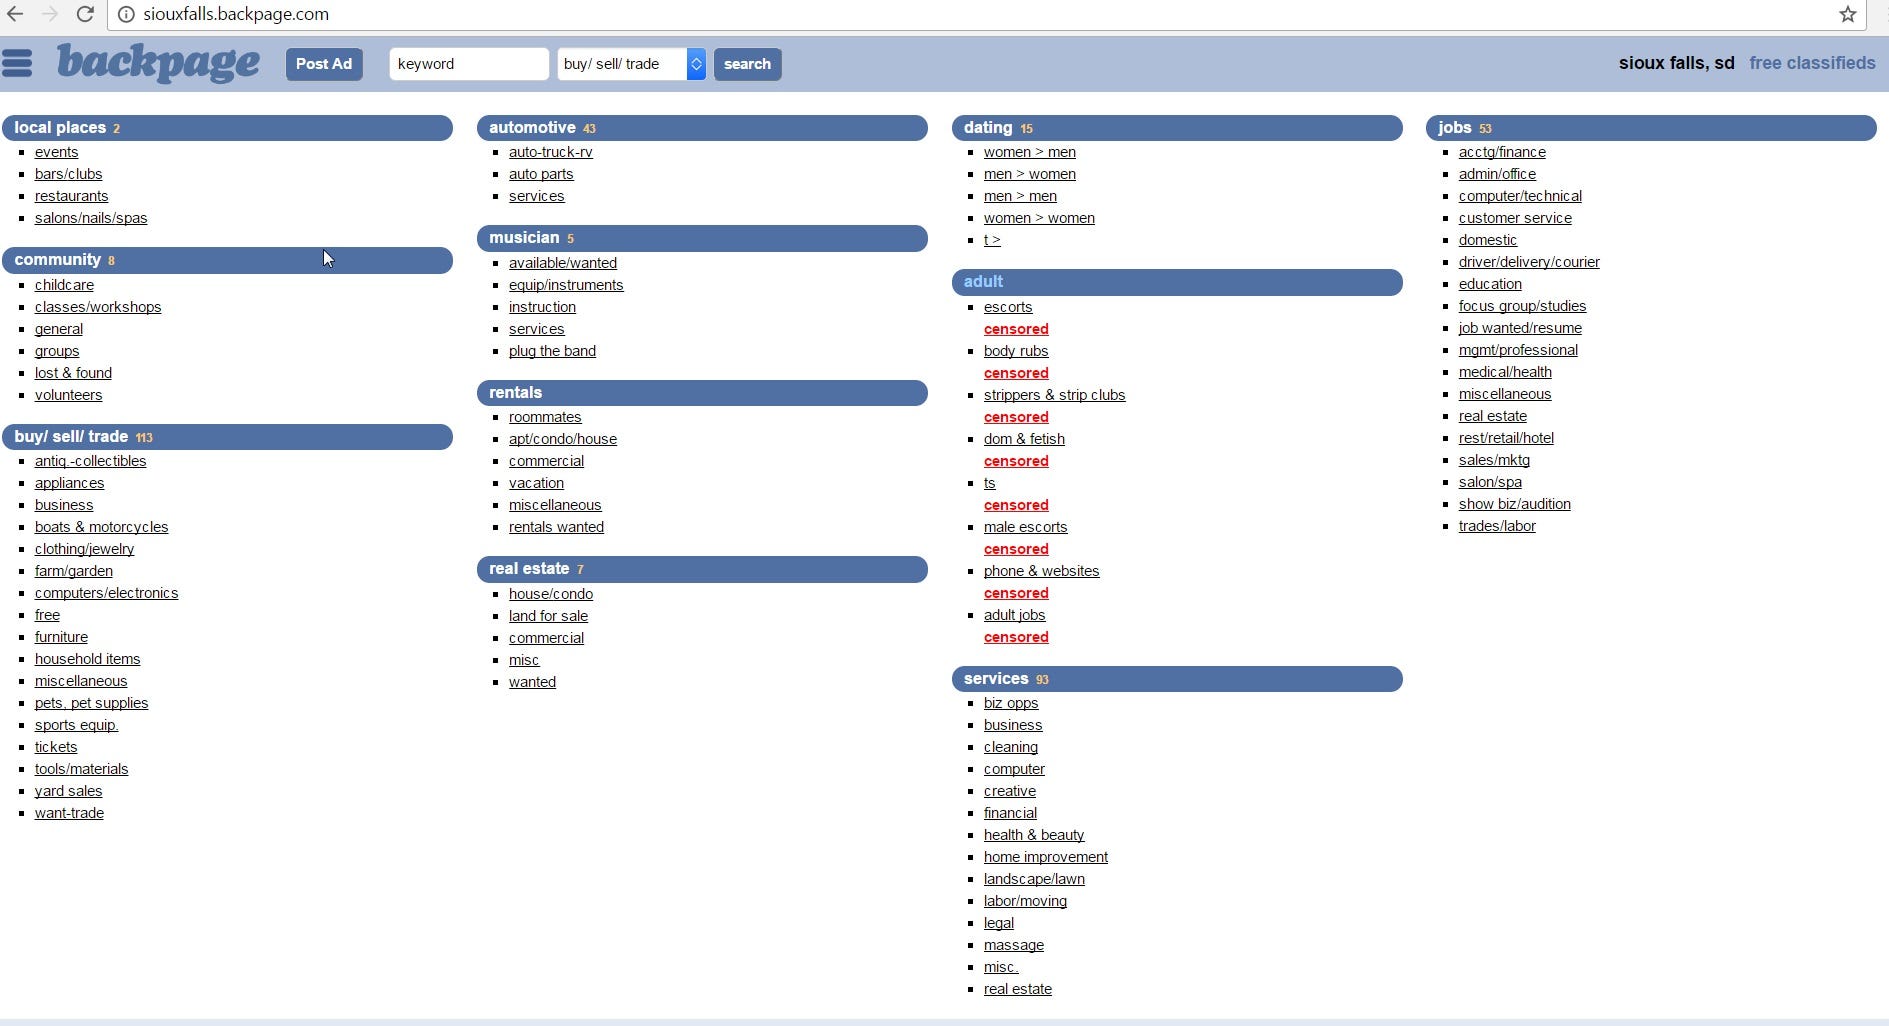Bookmark page with star icon
The height and width of the screenshot is (1026, 1889).
tap(1848, 14)
